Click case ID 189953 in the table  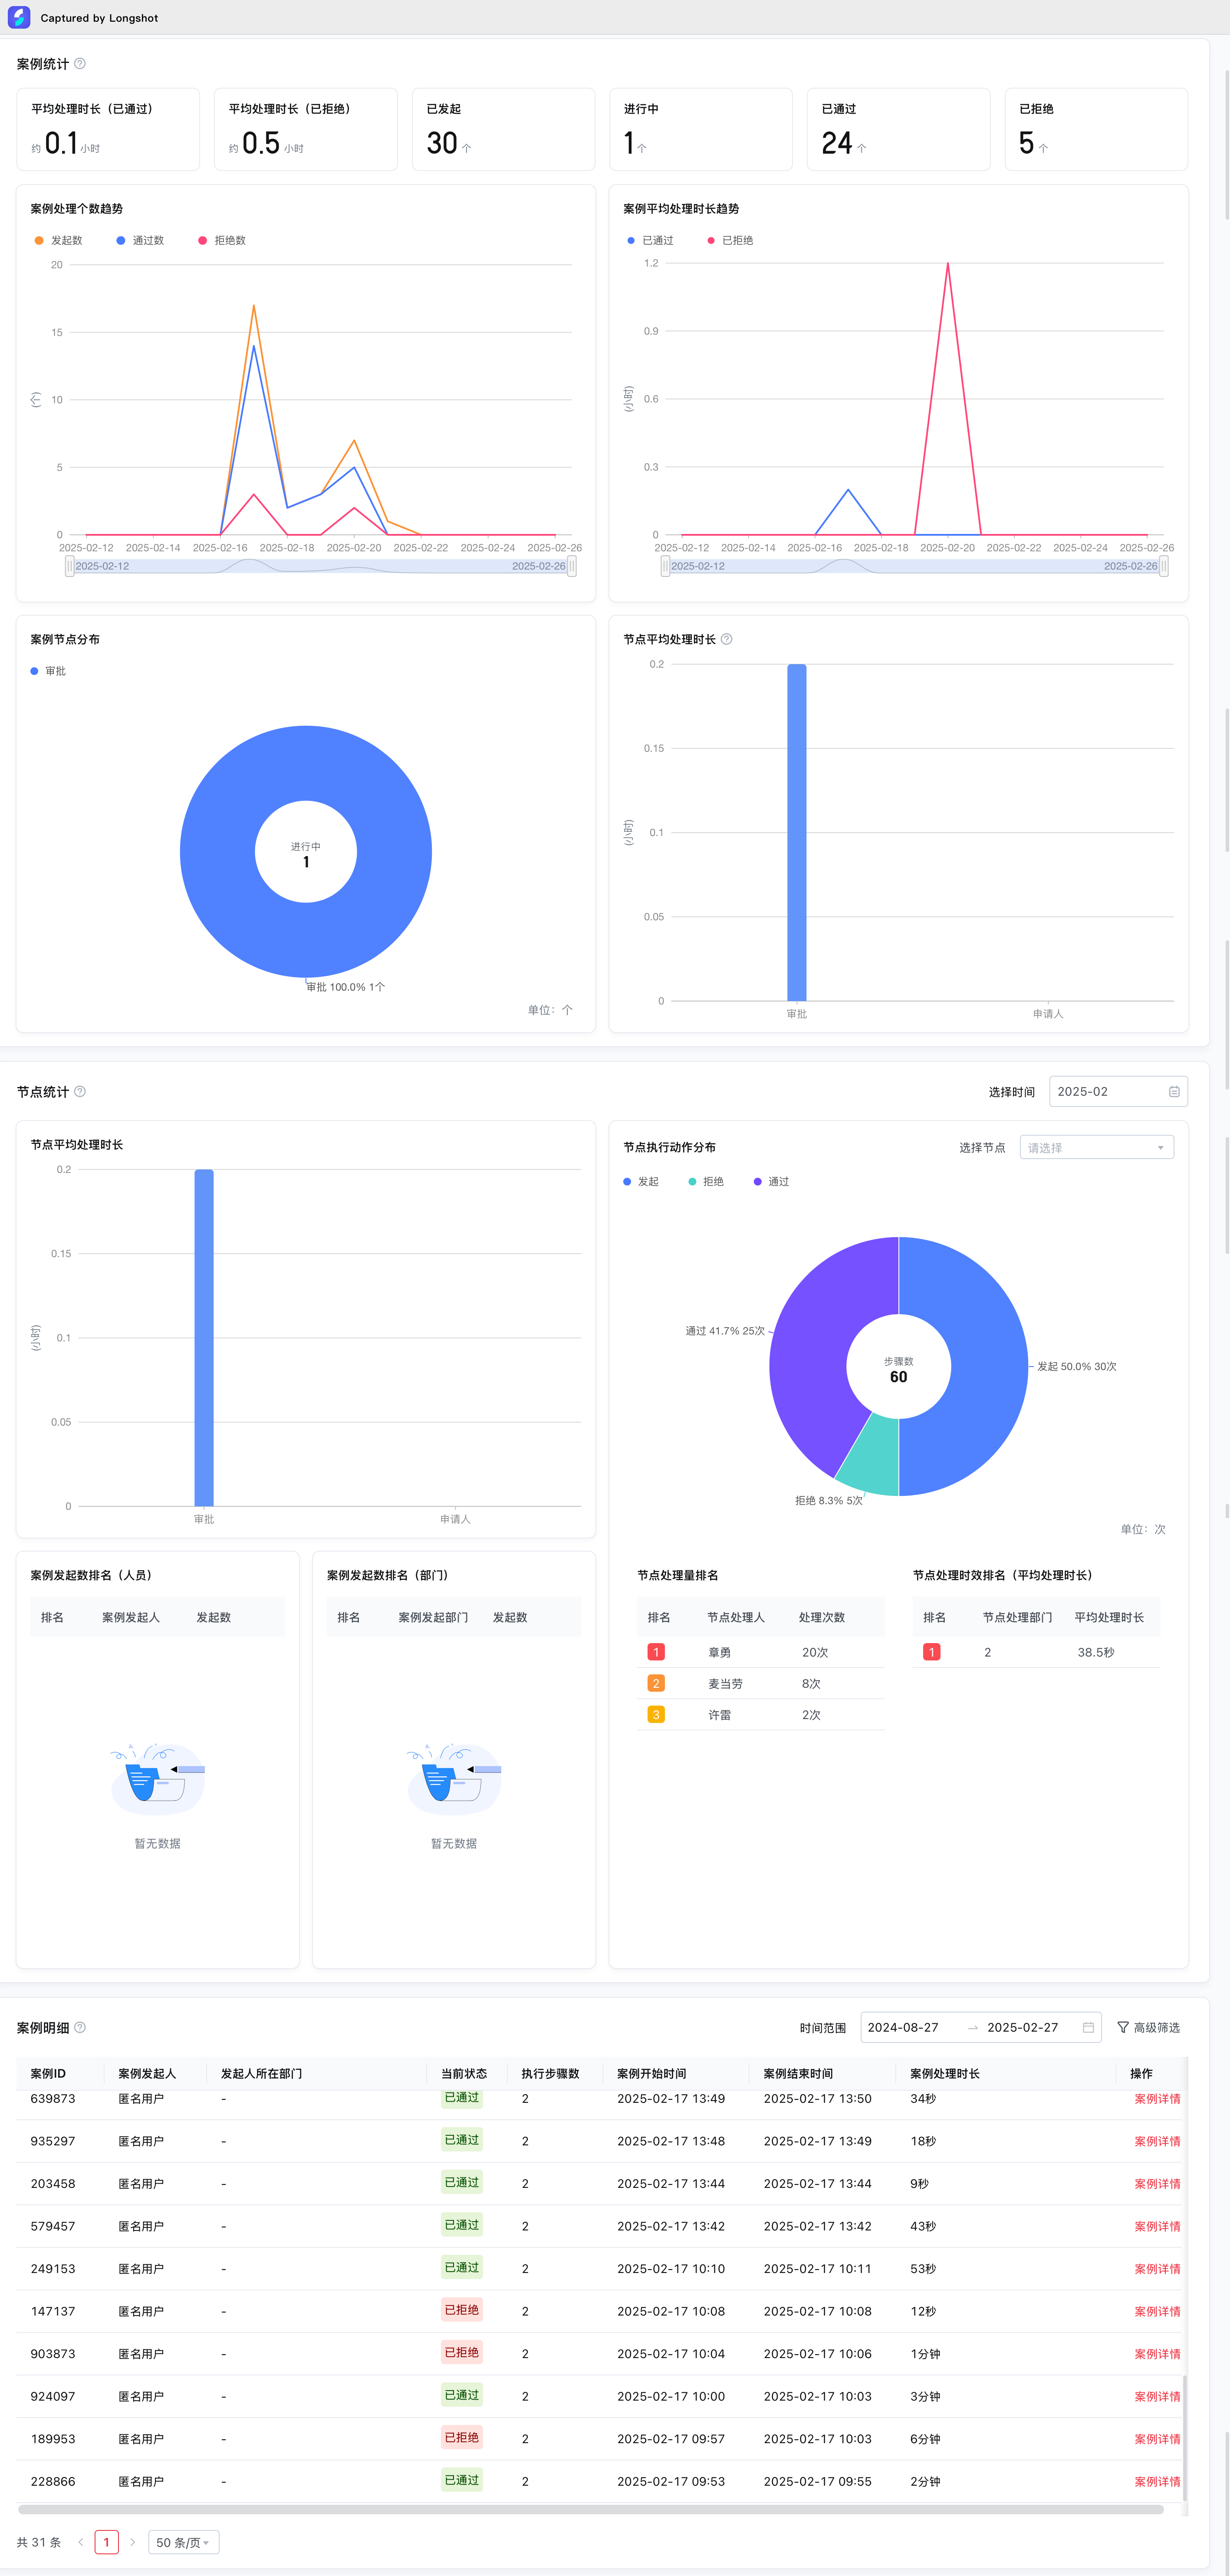tap(53, 2439)
